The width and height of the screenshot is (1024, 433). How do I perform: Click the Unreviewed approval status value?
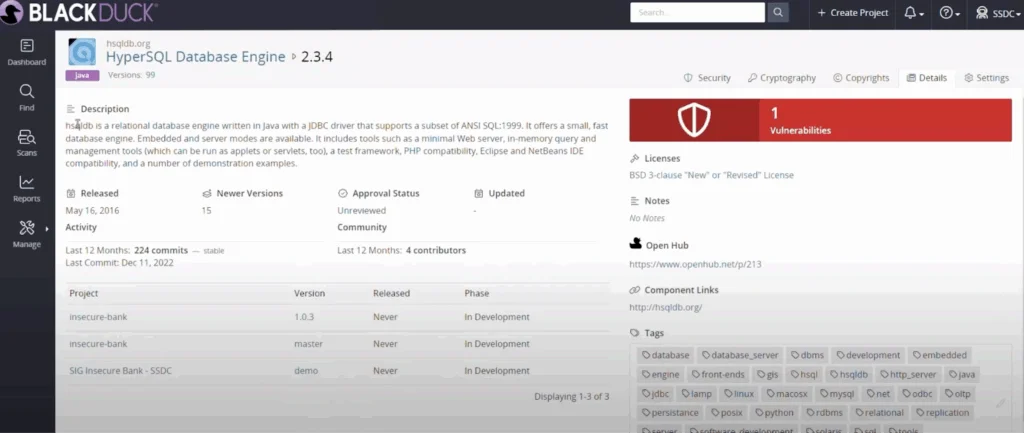click(x=362, y=211)
